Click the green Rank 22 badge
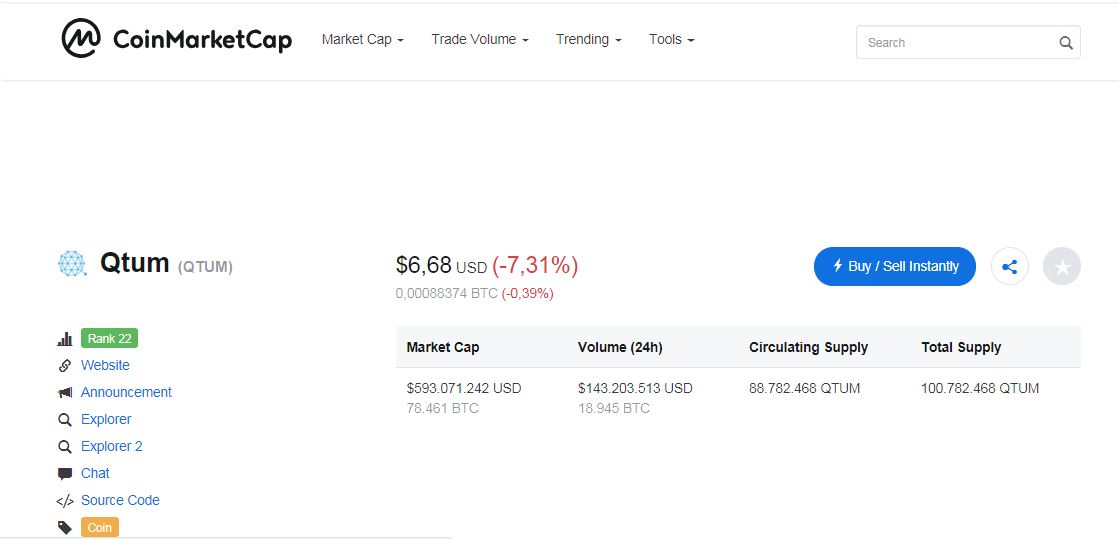The height and width of the screenshot is (539, 1119). (109, 339)
